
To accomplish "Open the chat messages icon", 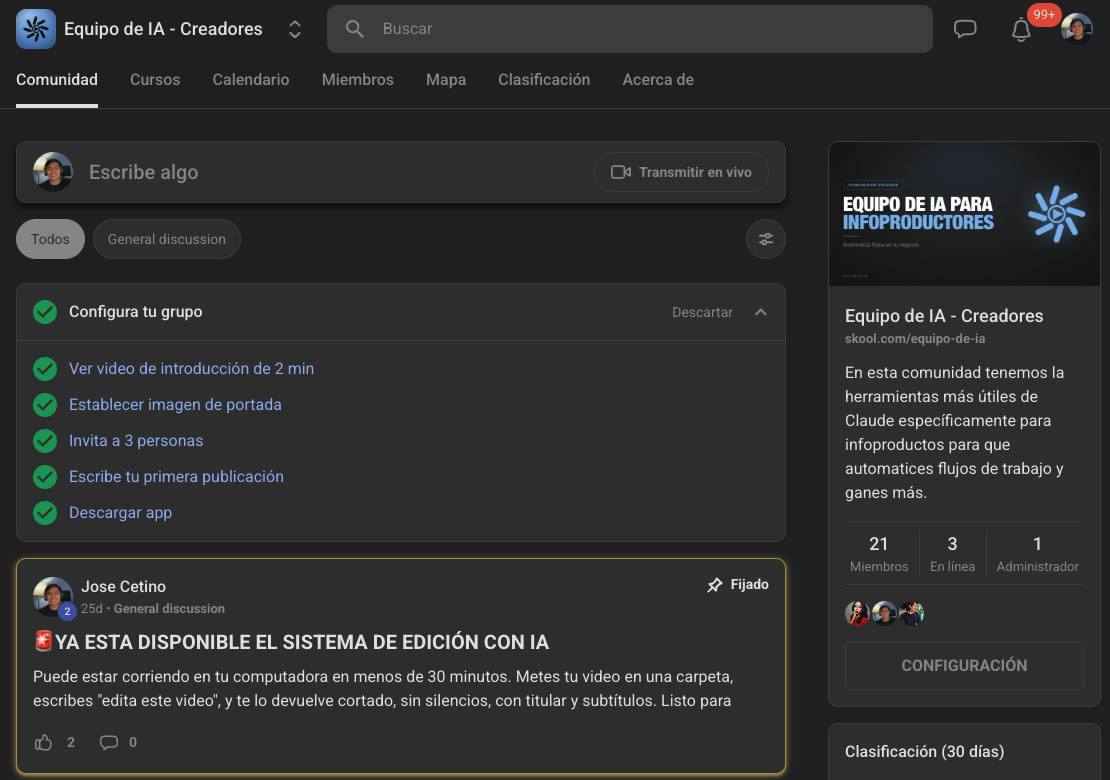I will click(965, 29).
